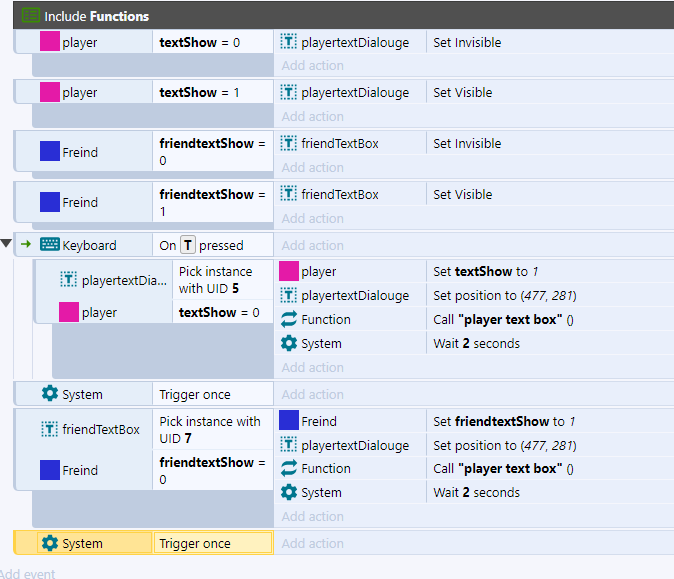Click the Function icon calling player text box under Keyboard event
The image size is (674, 579).
click(289, 320)
